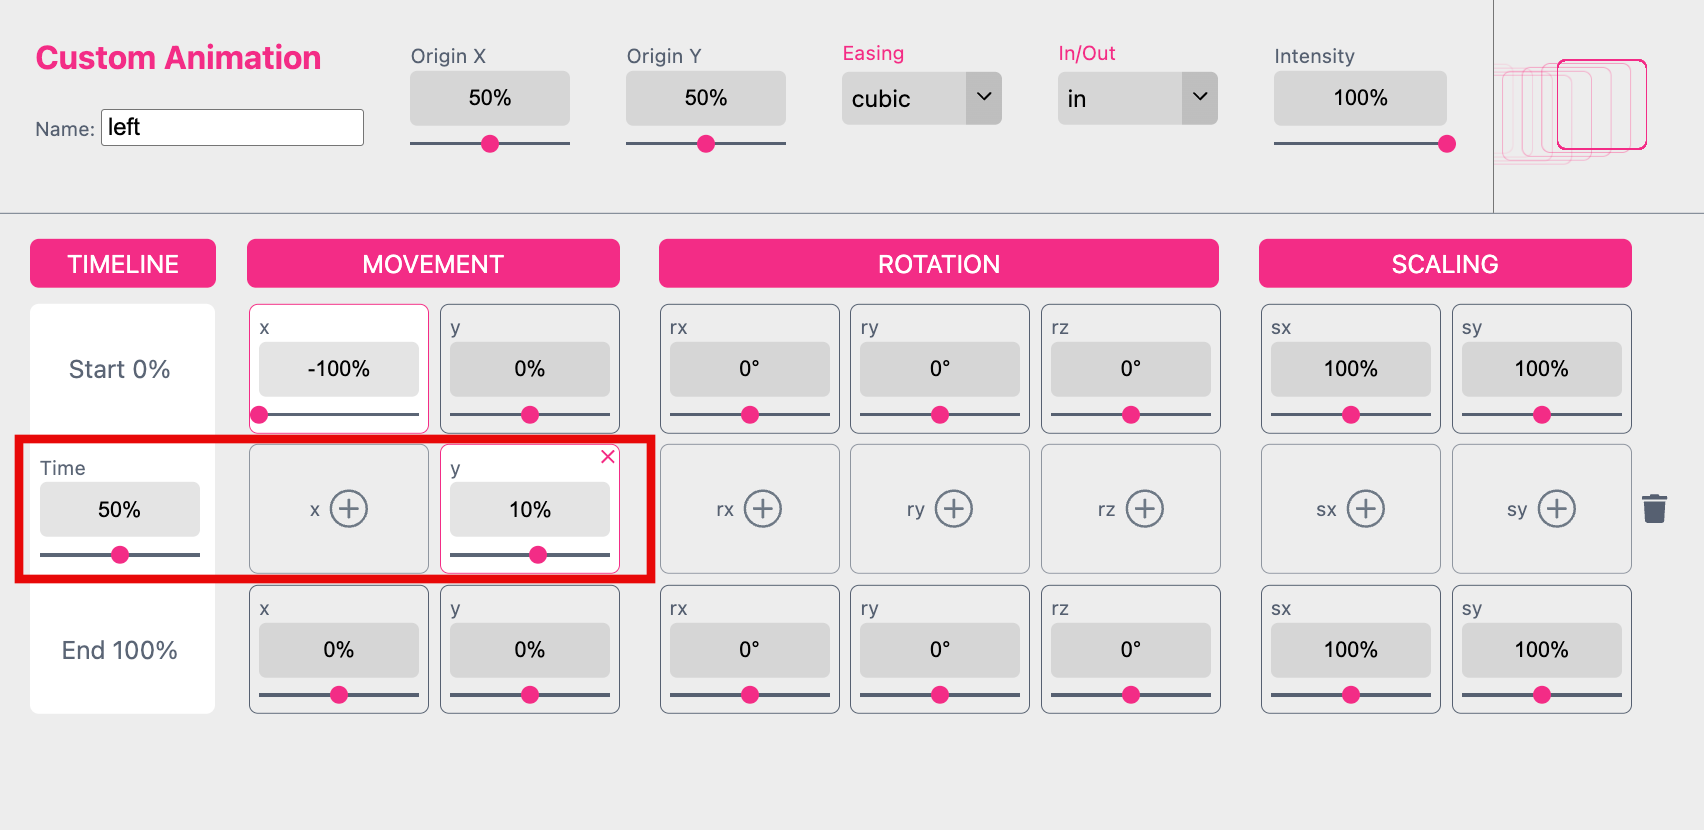Image resolution: width=1704 pixels, height=830 pixels.
Task: Click the Time 50% slider handle
Action: tap(120, 555)
